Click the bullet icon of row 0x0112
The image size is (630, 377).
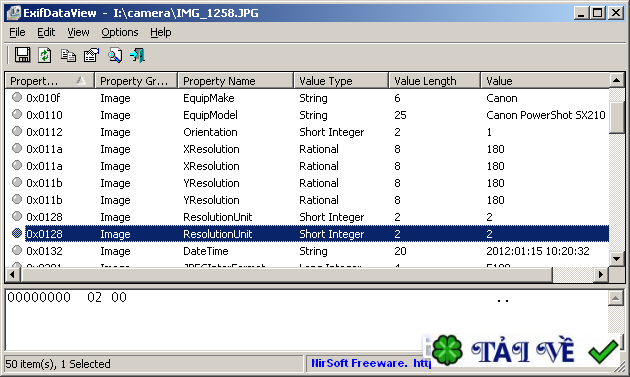tap(16, 131)
